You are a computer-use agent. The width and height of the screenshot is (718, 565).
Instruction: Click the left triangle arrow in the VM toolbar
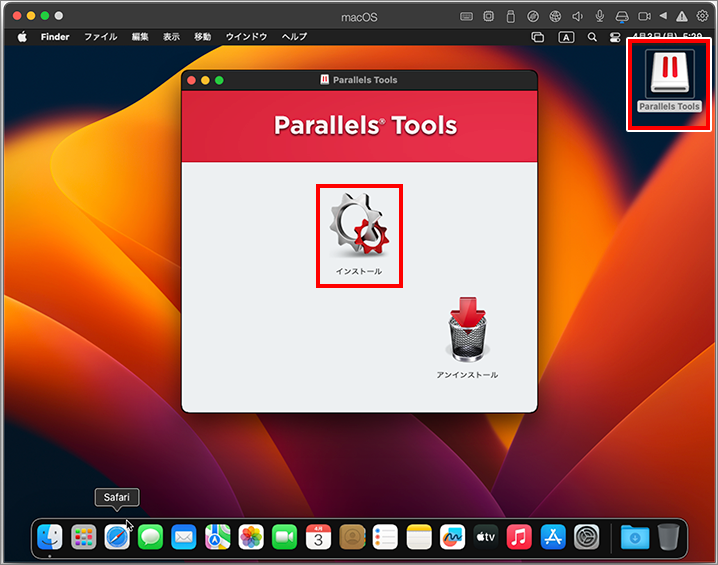point(663,16)
